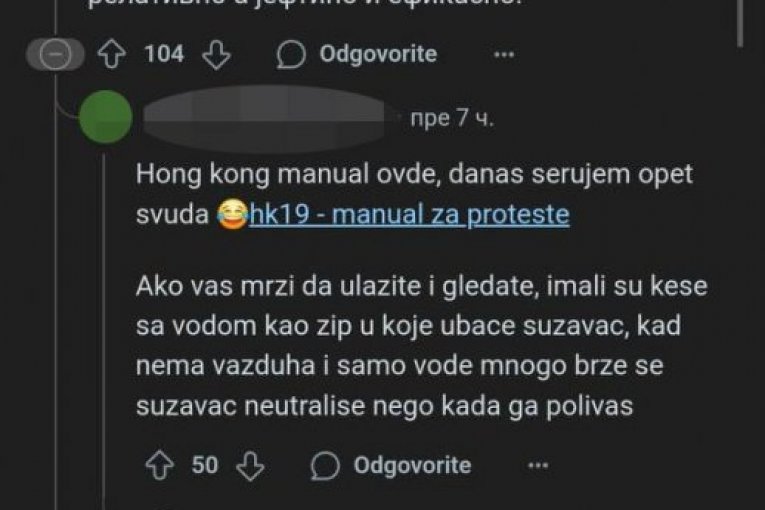
Task: Open the comment permalink 'пре 7 ч.'
Action: 452,118
